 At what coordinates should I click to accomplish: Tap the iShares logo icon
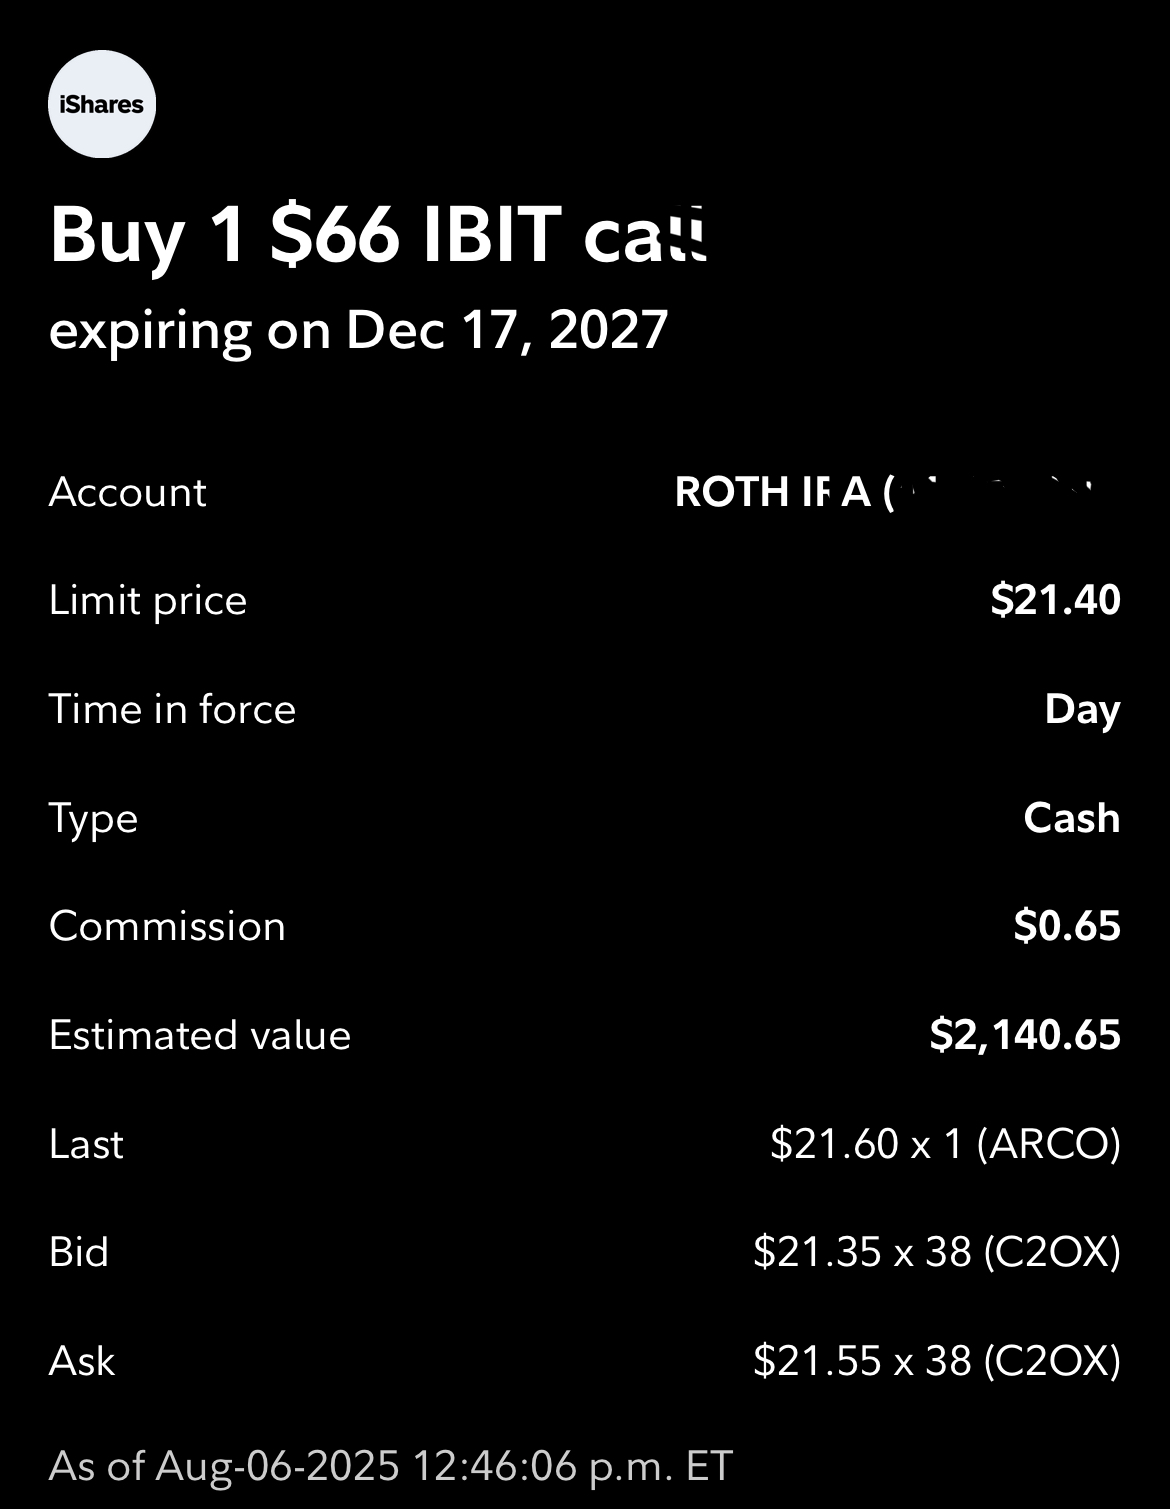tap(102, 104)
